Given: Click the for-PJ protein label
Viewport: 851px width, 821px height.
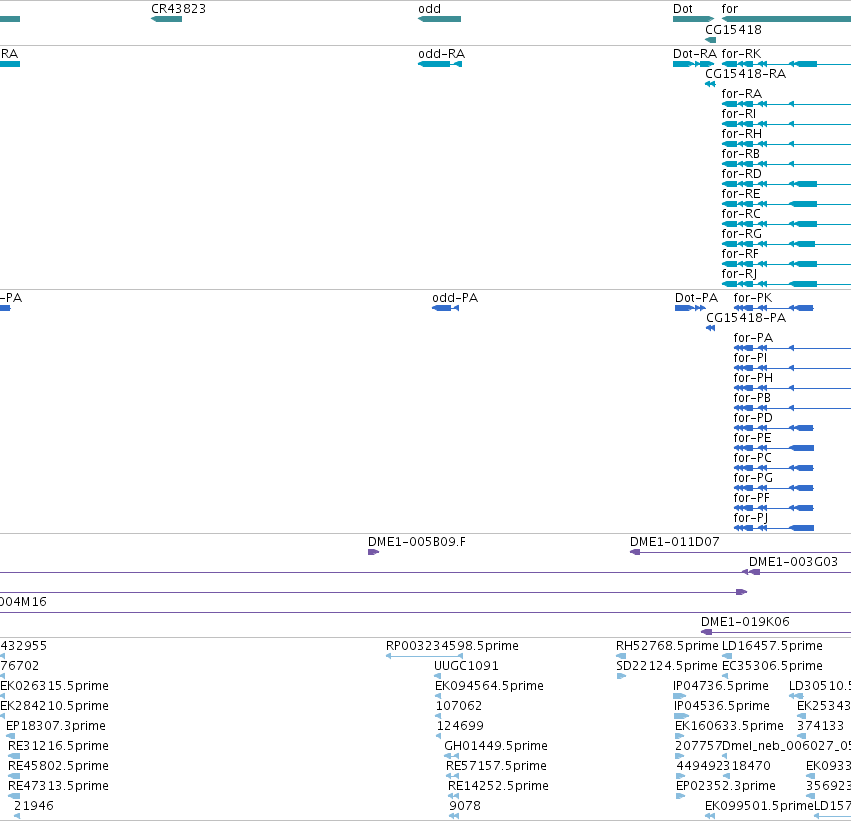Looking at the screenshot, I should (751, 518).
